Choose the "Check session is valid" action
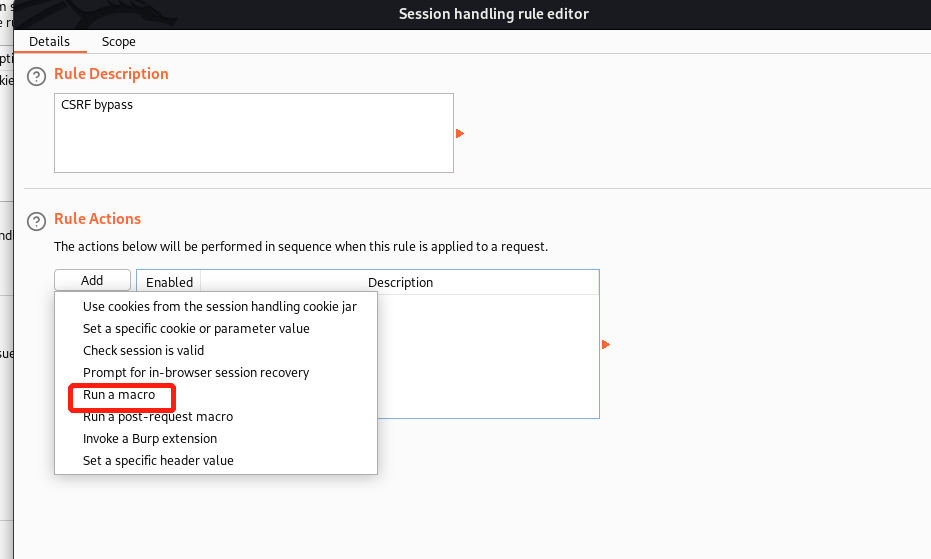931x559 pixels. click(x=143, y=351)
